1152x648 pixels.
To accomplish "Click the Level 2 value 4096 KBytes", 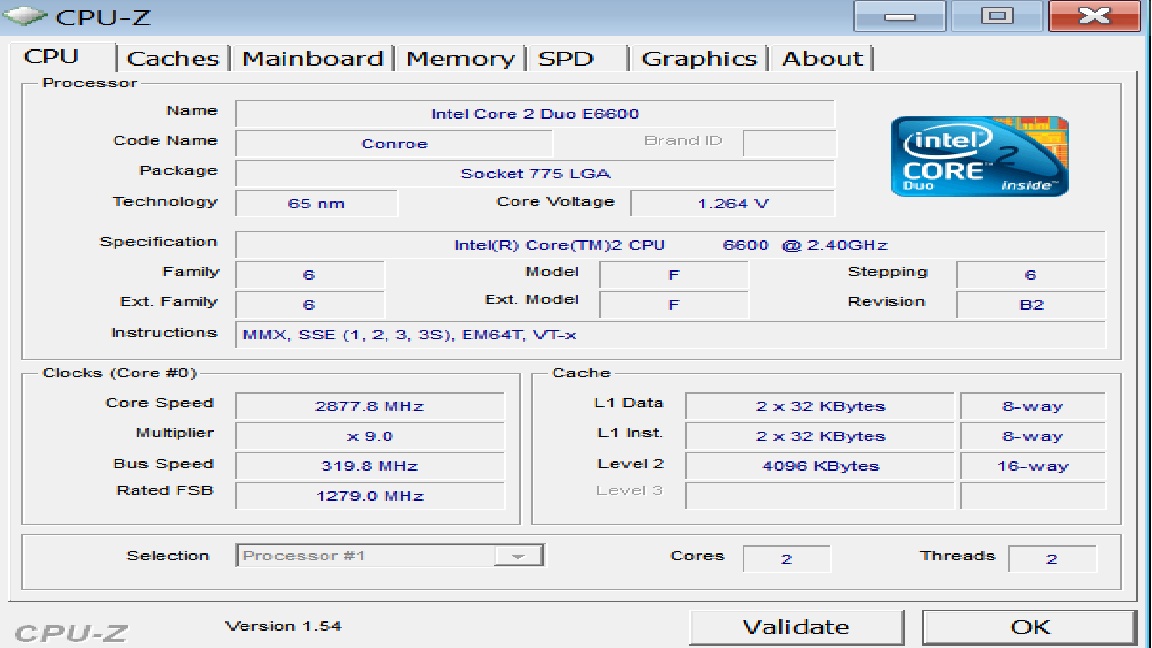I will [820, 466].
